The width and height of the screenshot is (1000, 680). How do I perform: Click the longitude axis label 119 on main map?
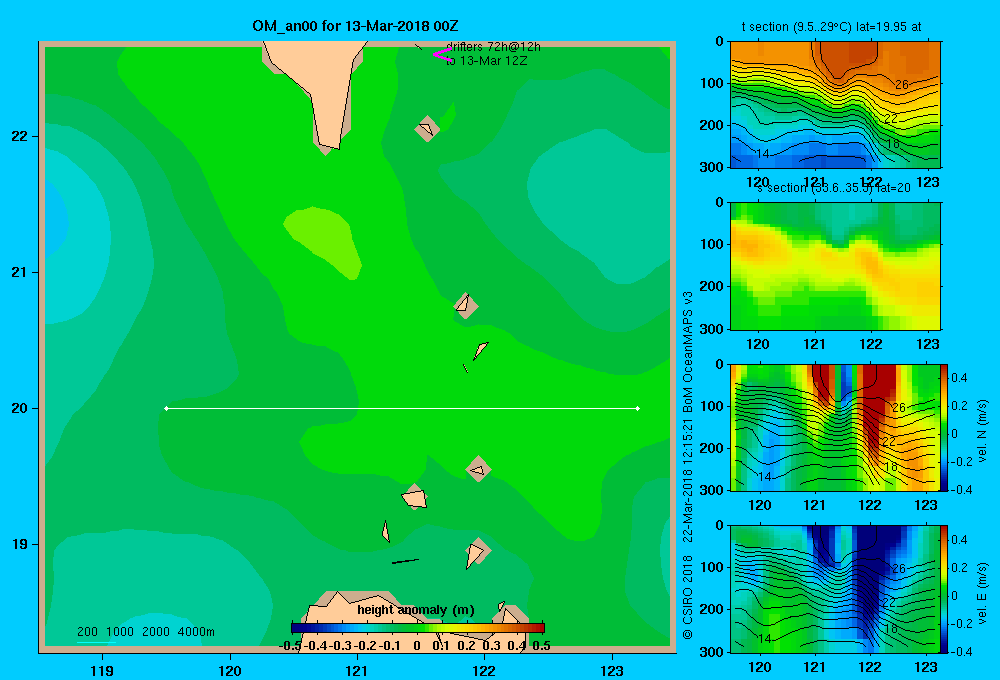point(103,670)
